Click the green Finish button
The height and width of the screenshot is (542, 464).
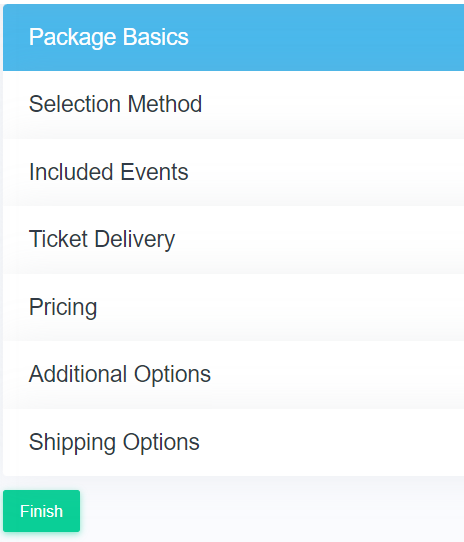click(41, 511)
